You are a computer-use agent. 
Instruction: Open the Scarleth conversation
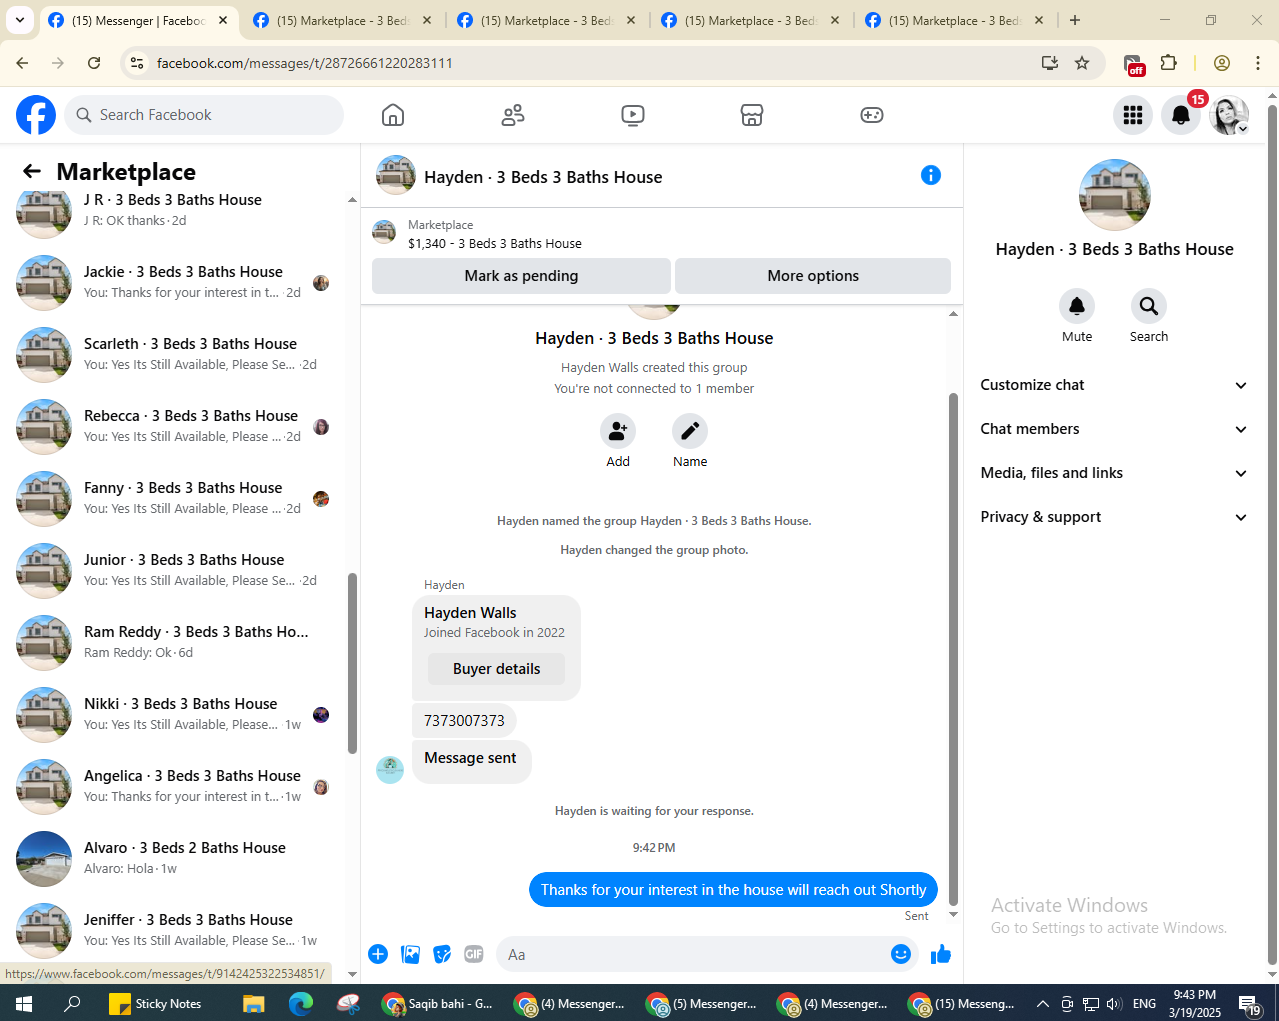[174, 355]
